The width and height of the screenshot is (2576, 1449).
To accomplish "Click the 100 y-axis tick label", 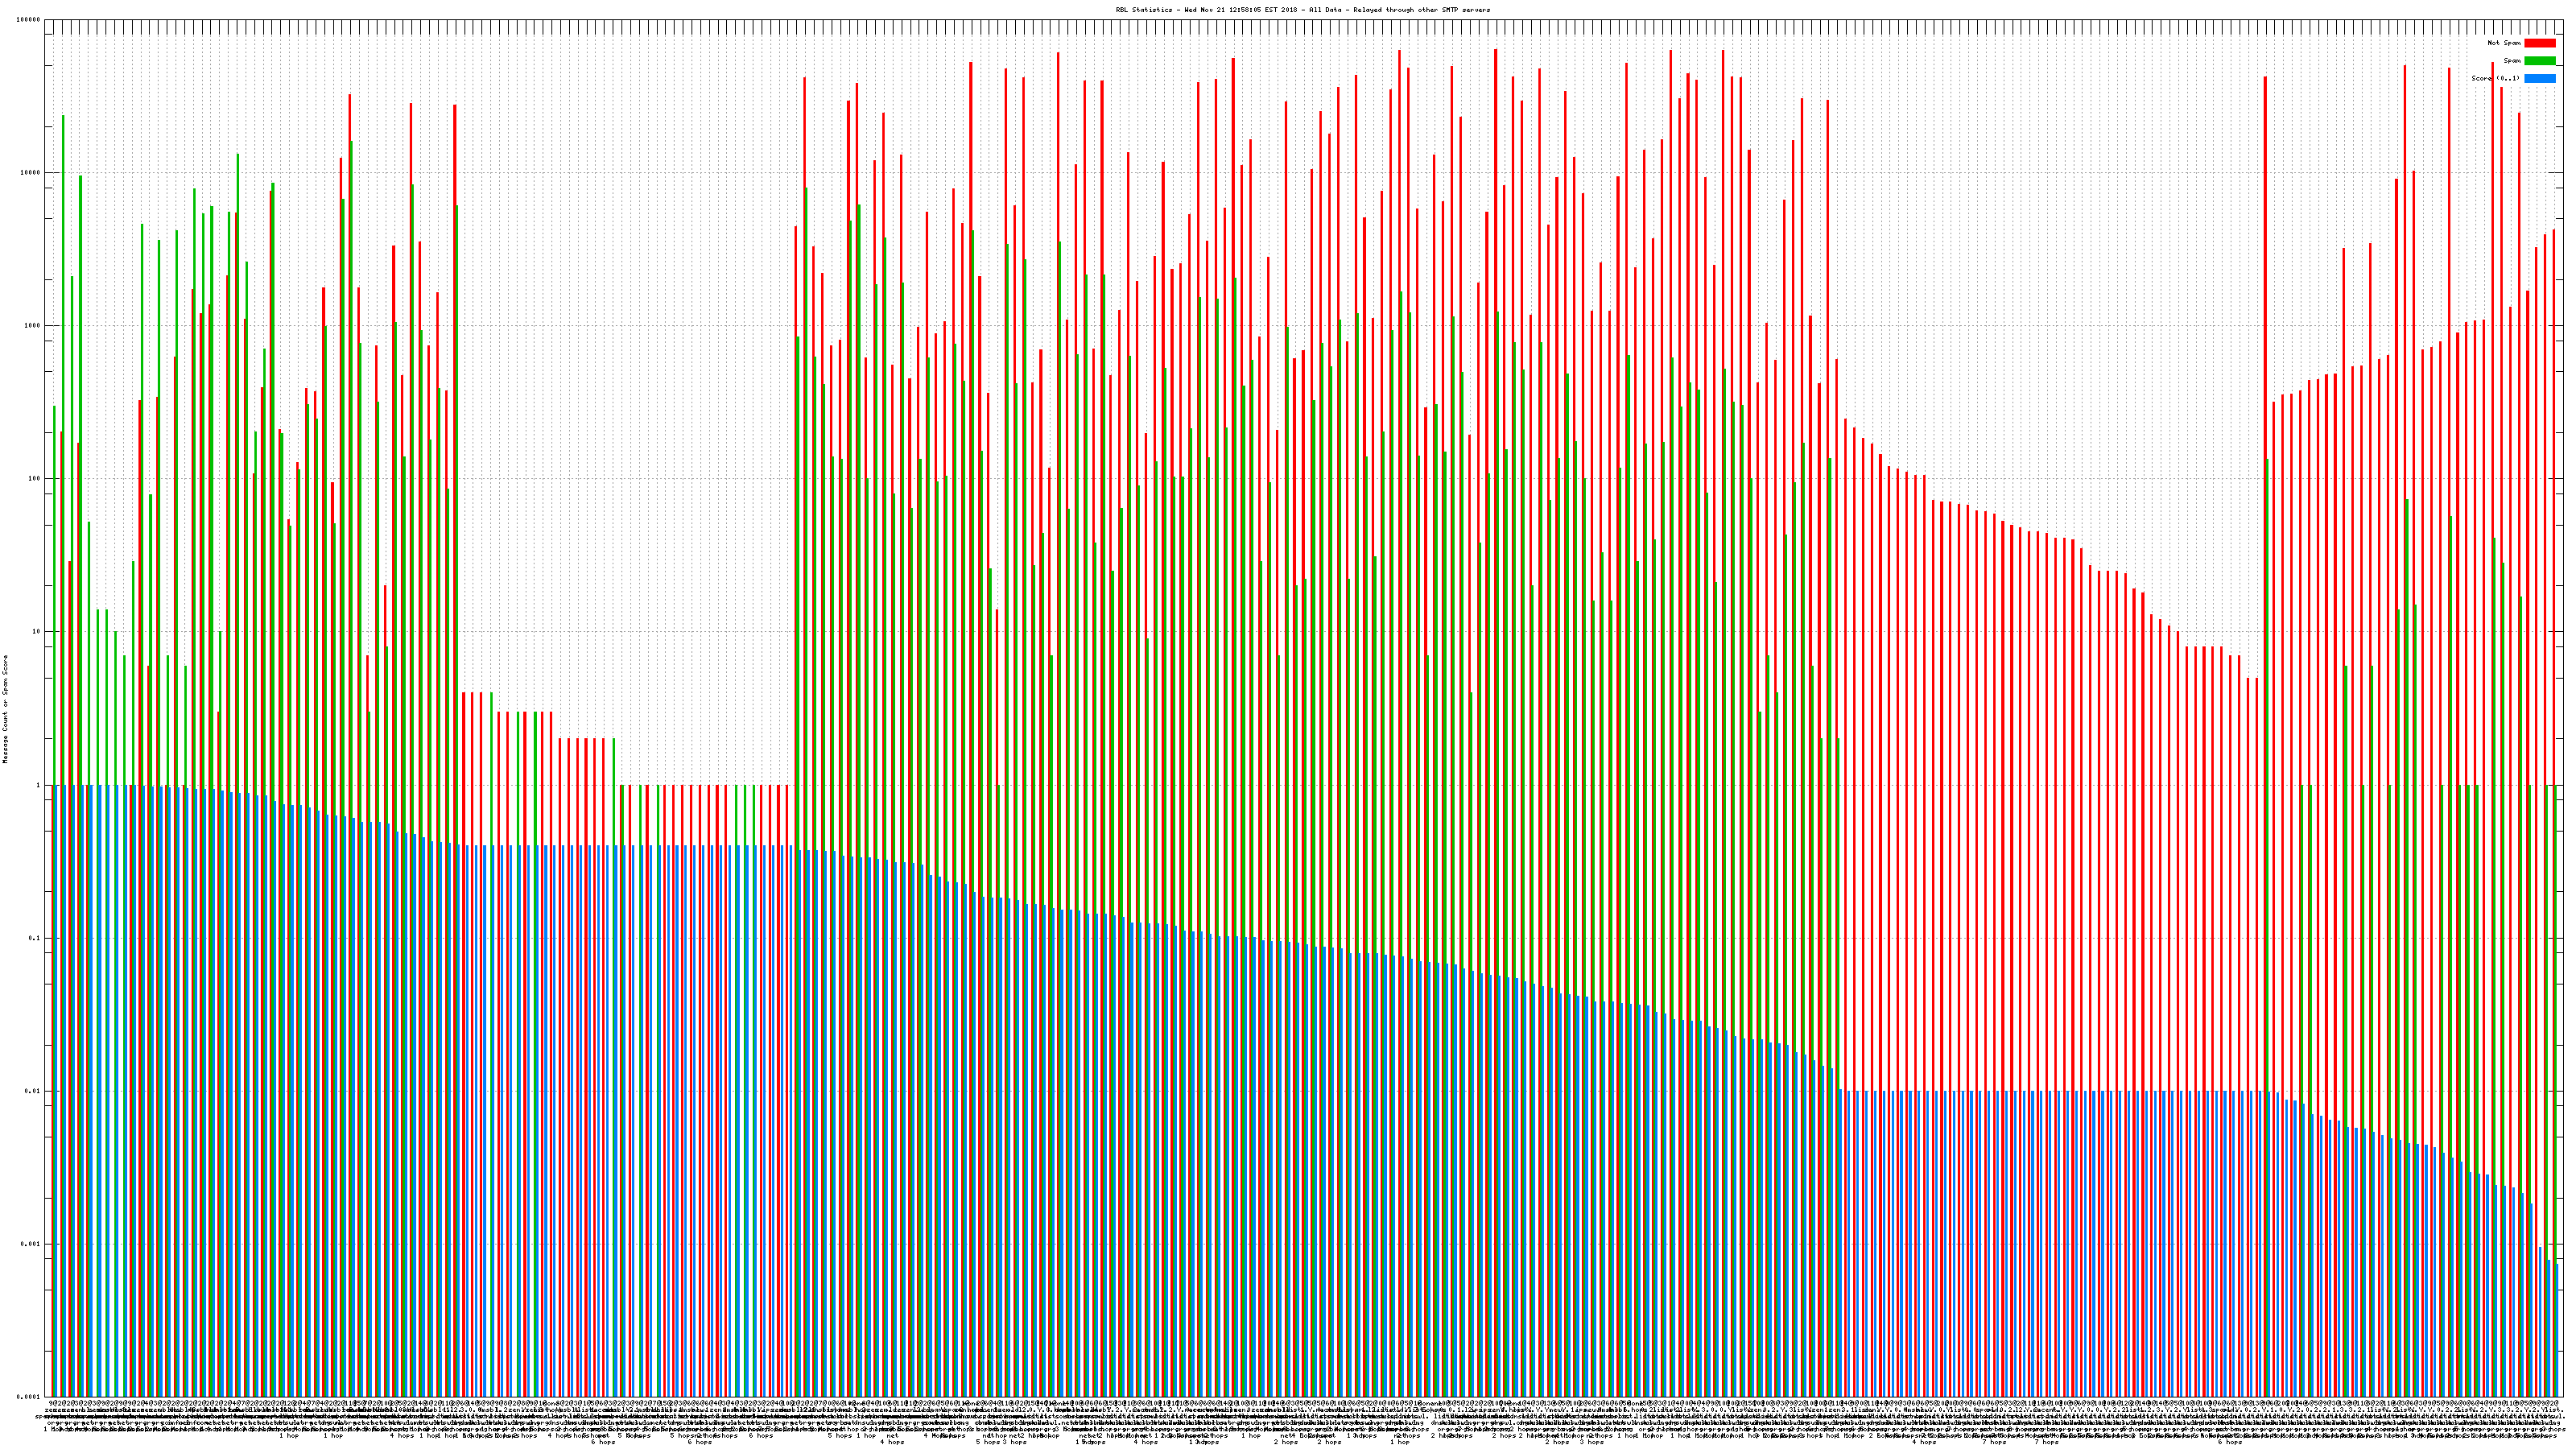I will coord(34,479).
